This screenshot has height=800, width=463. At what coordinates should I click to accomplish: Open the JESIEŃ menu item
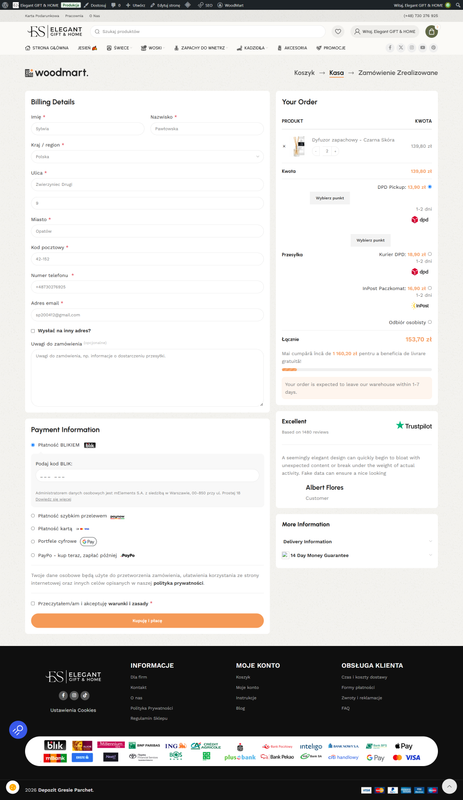click(x=87, y=47)
